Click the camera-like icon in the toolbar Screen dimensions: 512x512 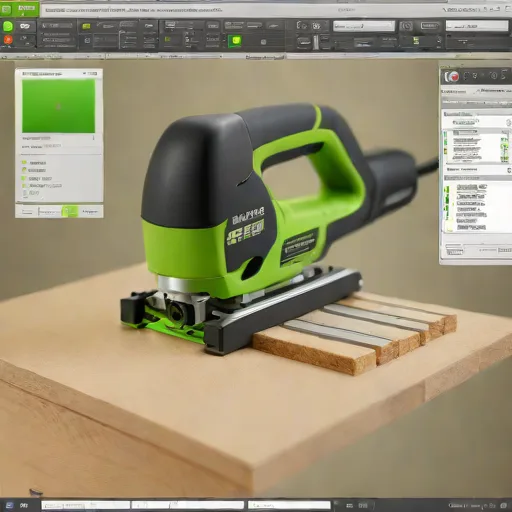click(x=406, y=26)
